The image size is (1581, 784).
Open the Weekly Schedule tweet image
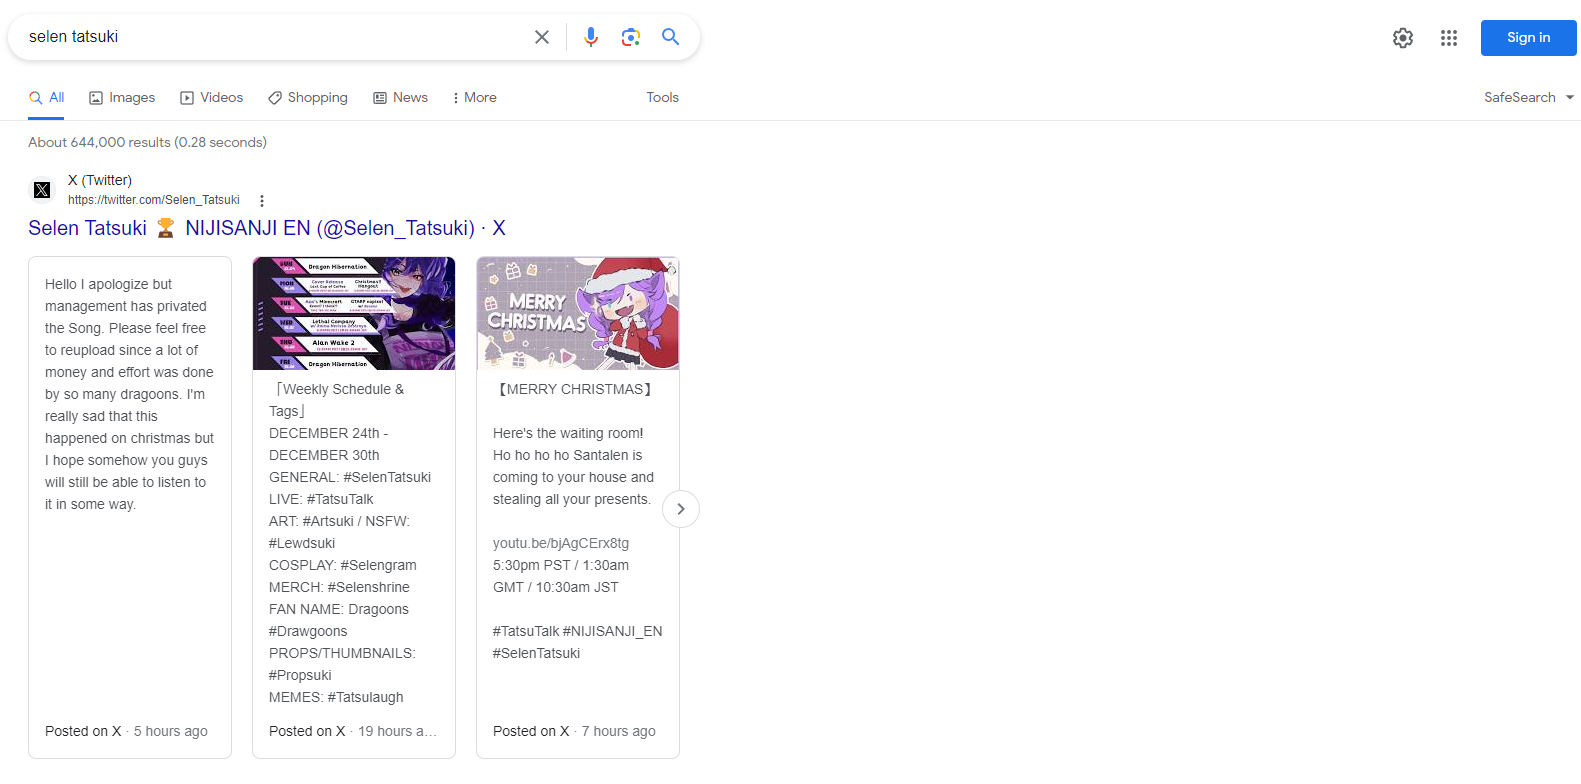point(354,314)
